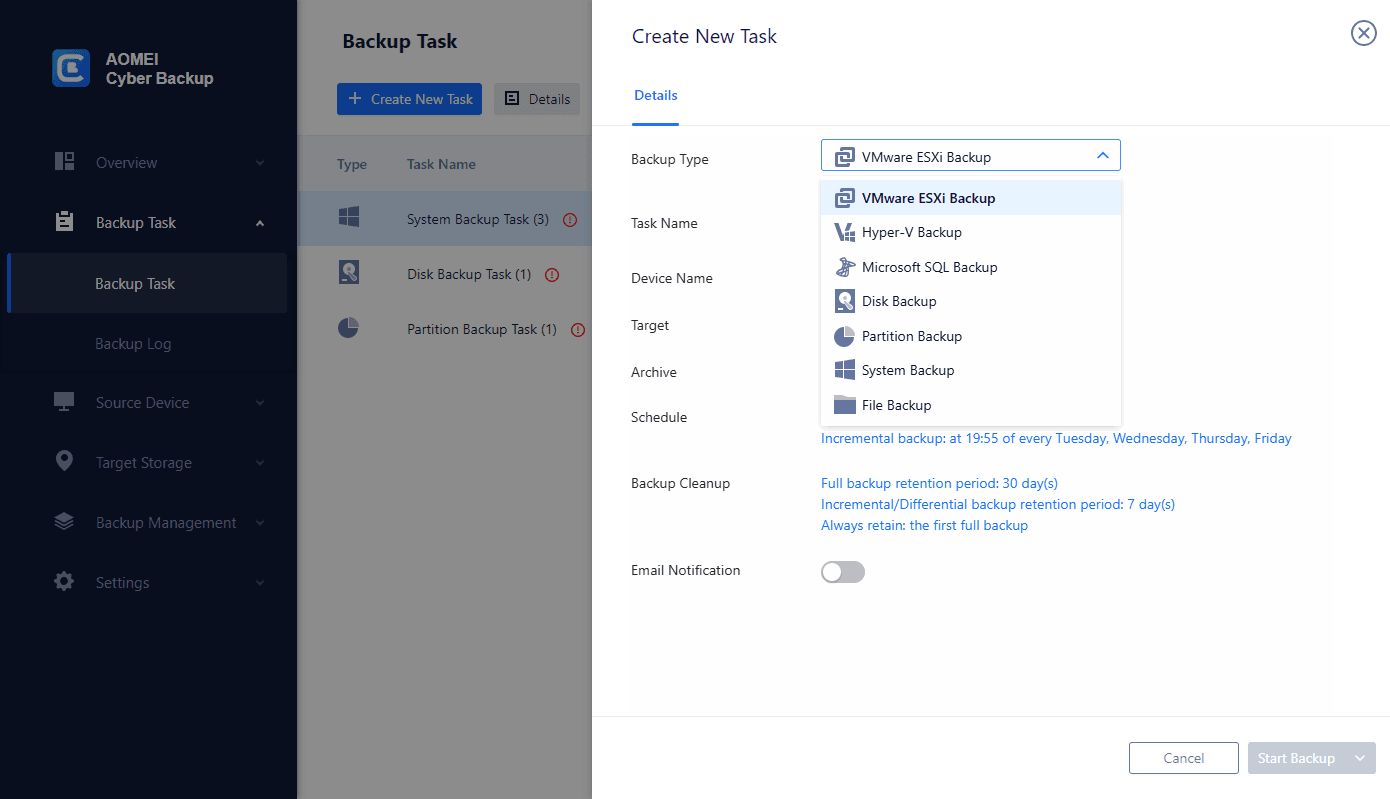1390x799 pixels.
Task: Click the Target Storage location pin icon
Action: pos(65,461)
